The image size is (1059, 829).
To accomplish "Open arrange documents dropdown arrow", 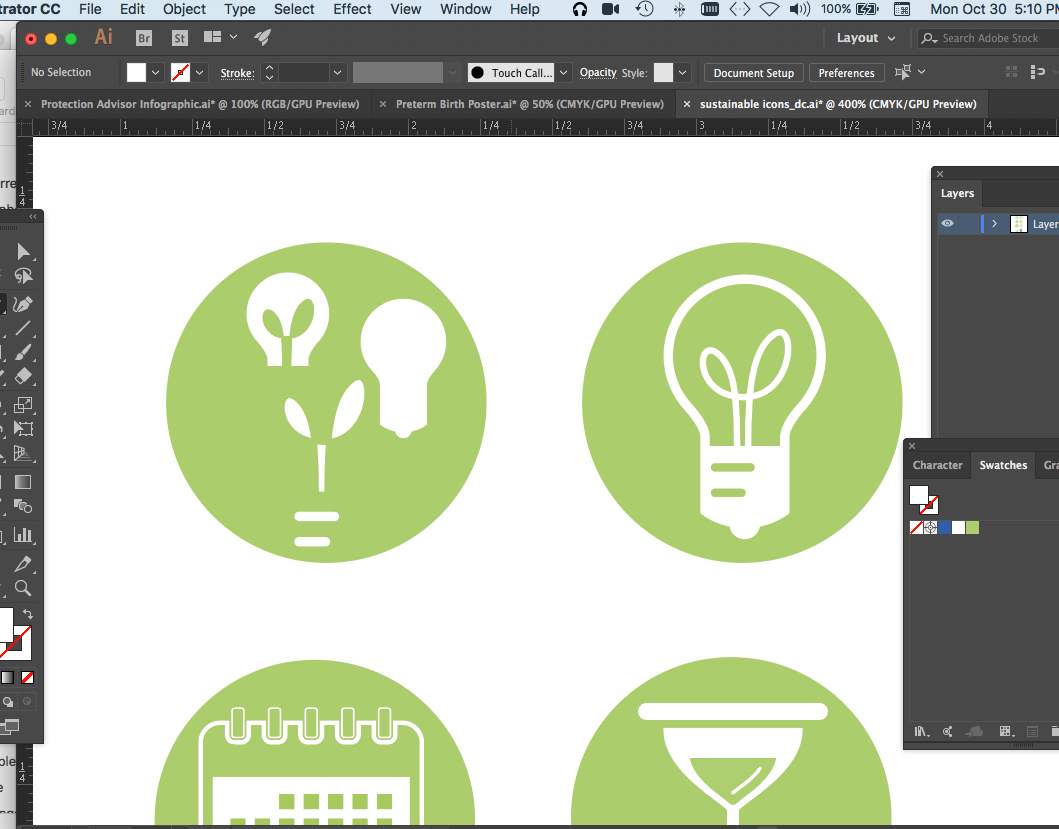I will pos(234,37).
